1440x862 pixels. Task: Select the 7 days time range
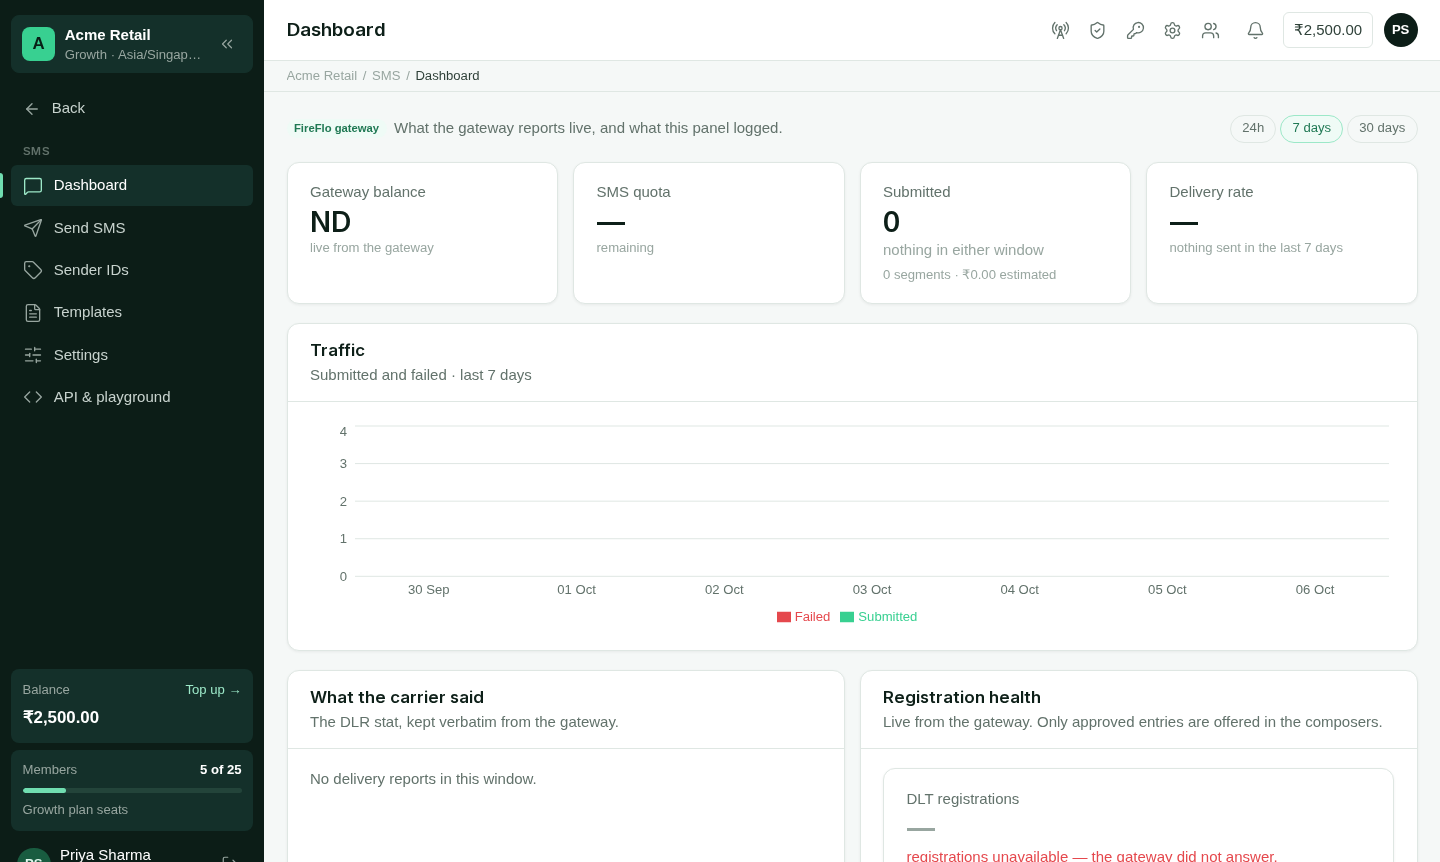(x=1311, y=129)
